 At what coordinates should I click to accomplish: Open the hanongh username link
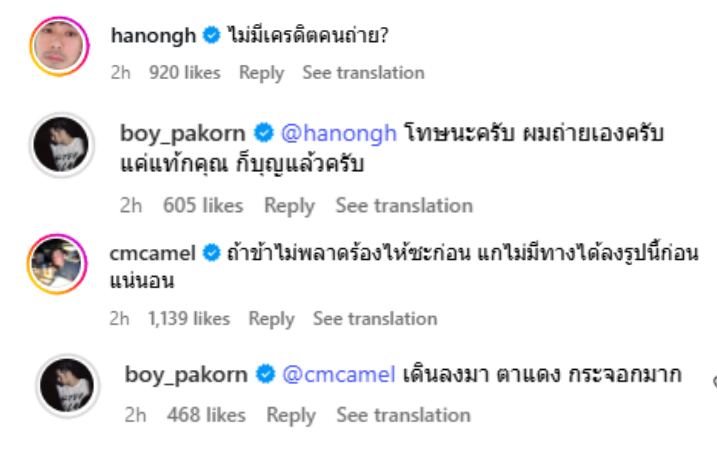153,36
